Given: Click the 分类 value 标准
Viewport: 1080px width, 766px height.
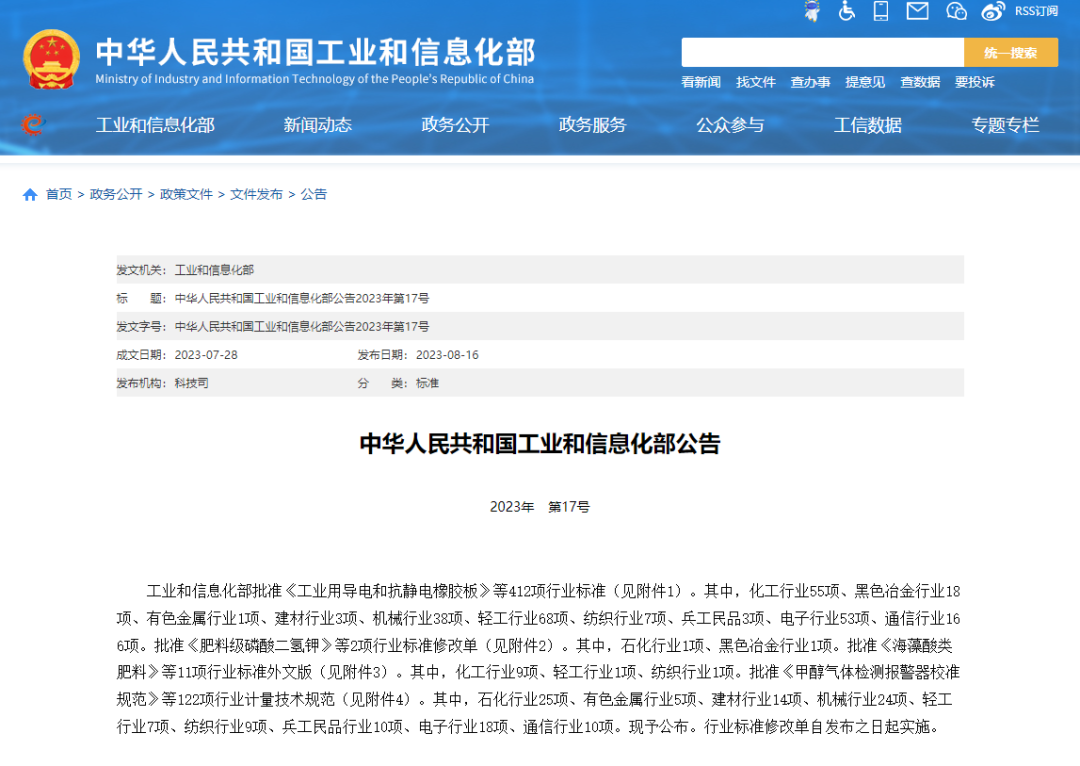Looking at the screenshot, I should (427, 383).
